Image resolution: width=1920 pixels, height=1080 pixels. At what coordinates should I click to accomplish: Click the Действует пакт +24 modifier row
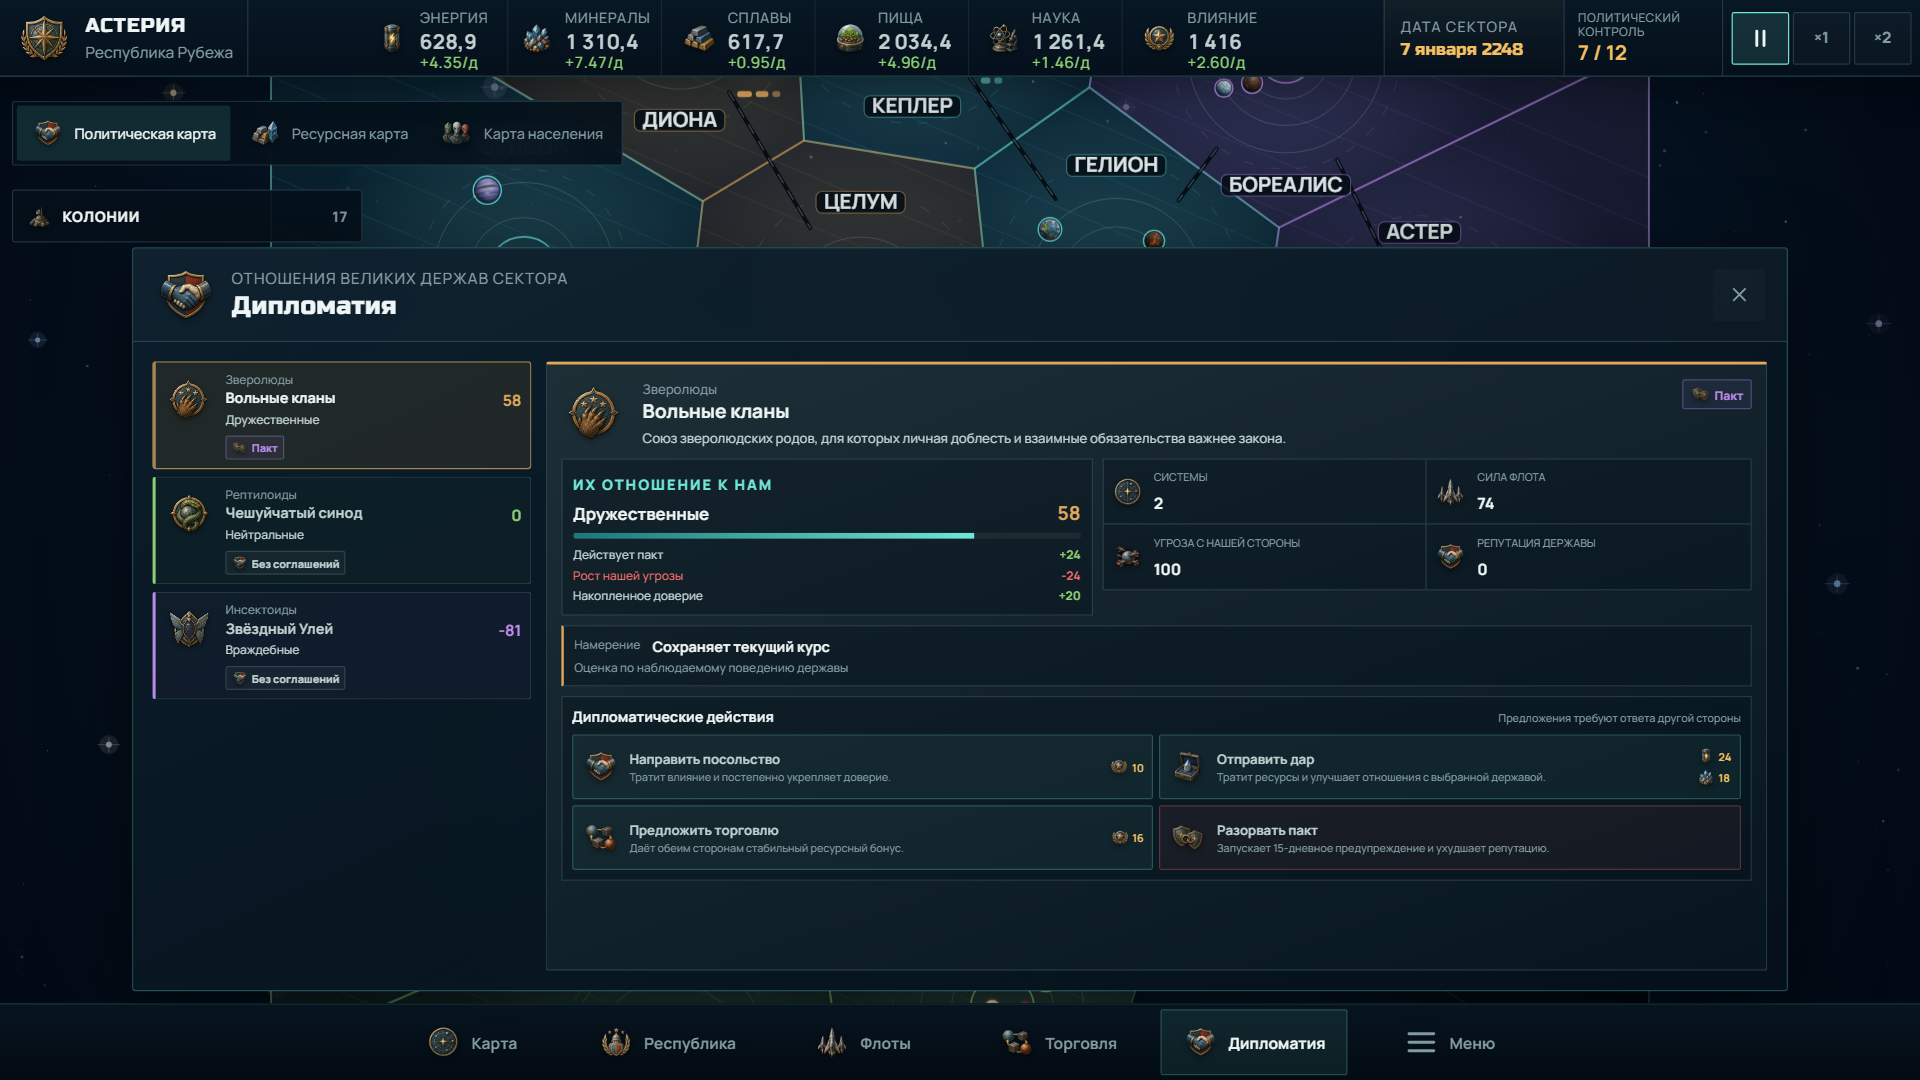tap(826, 555)
